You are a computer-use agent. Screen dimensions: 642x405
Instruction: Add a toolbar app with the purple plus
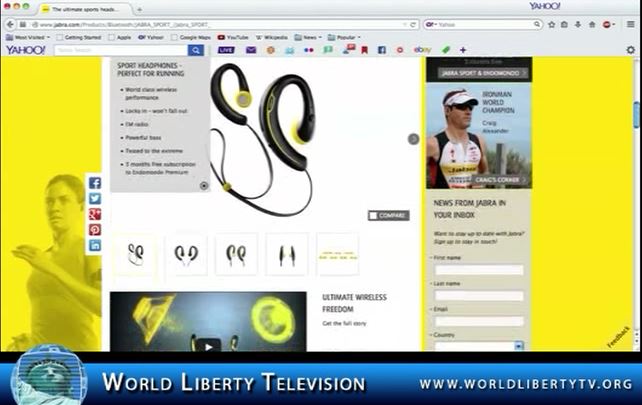pos(463,50)
